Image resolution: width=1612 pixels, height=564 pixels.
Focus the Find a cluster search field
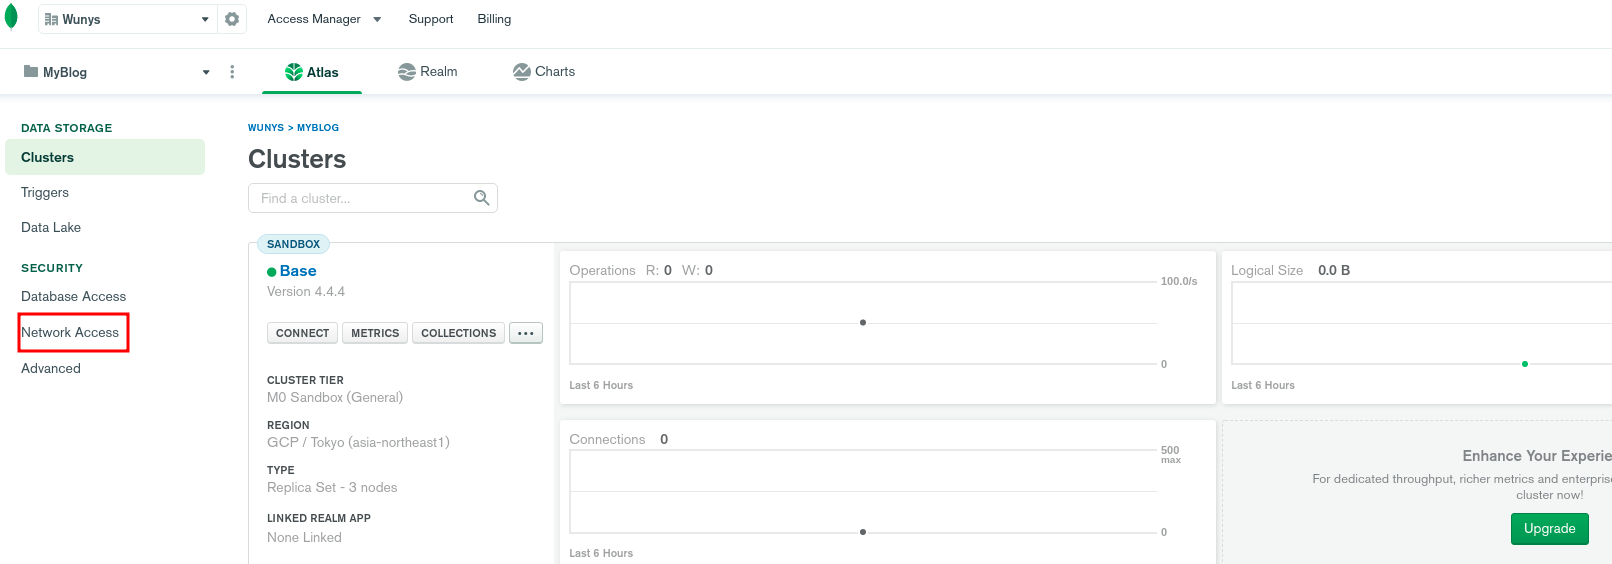pyautogui.click(x=373, y=198)
